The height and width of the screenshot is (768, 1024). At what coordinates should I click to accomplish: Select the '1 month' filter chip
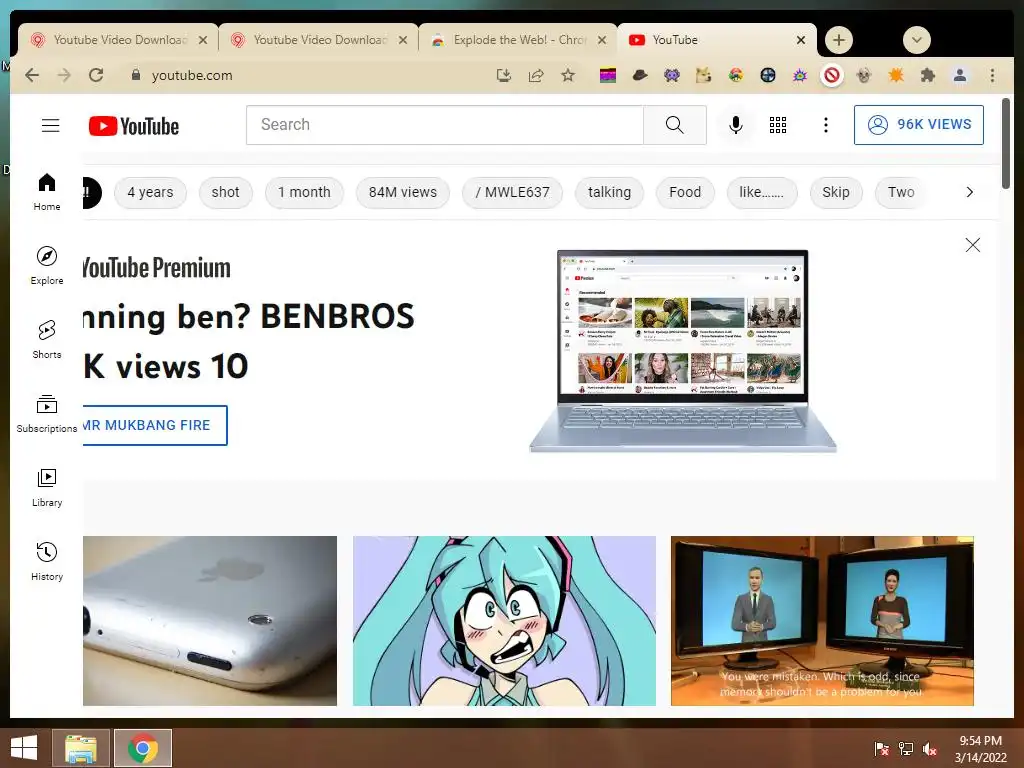(304, 192)
